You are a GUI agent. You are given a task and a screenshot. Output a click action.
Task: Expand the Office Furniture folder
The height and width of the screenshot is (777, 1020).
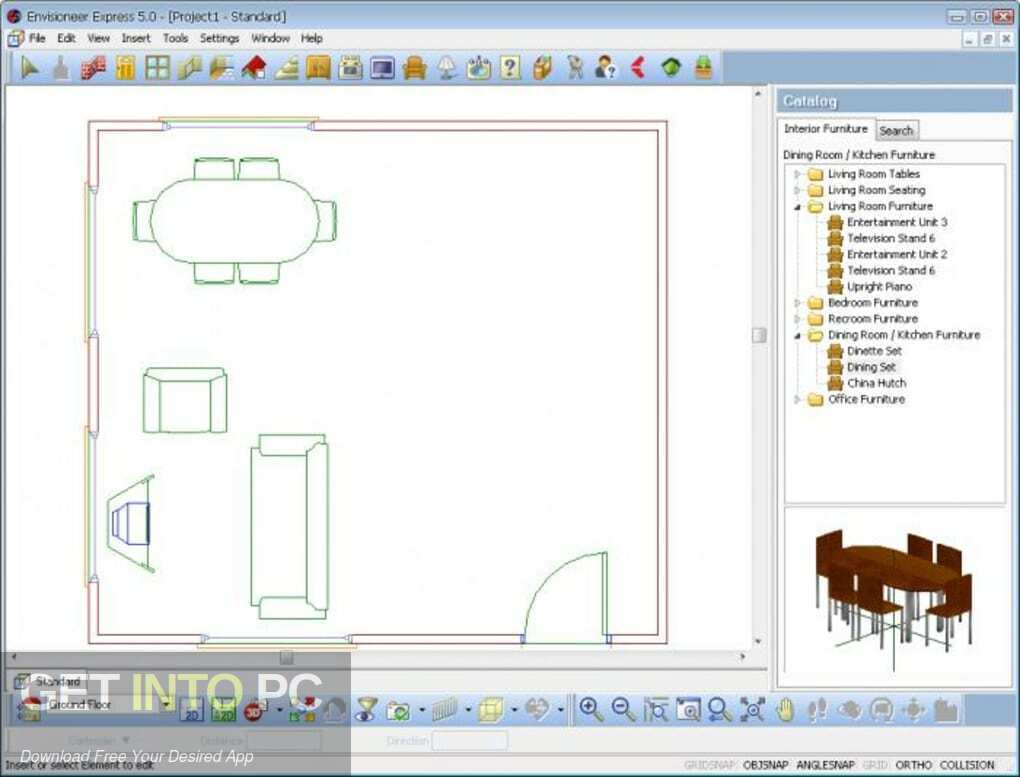point(797,400)
